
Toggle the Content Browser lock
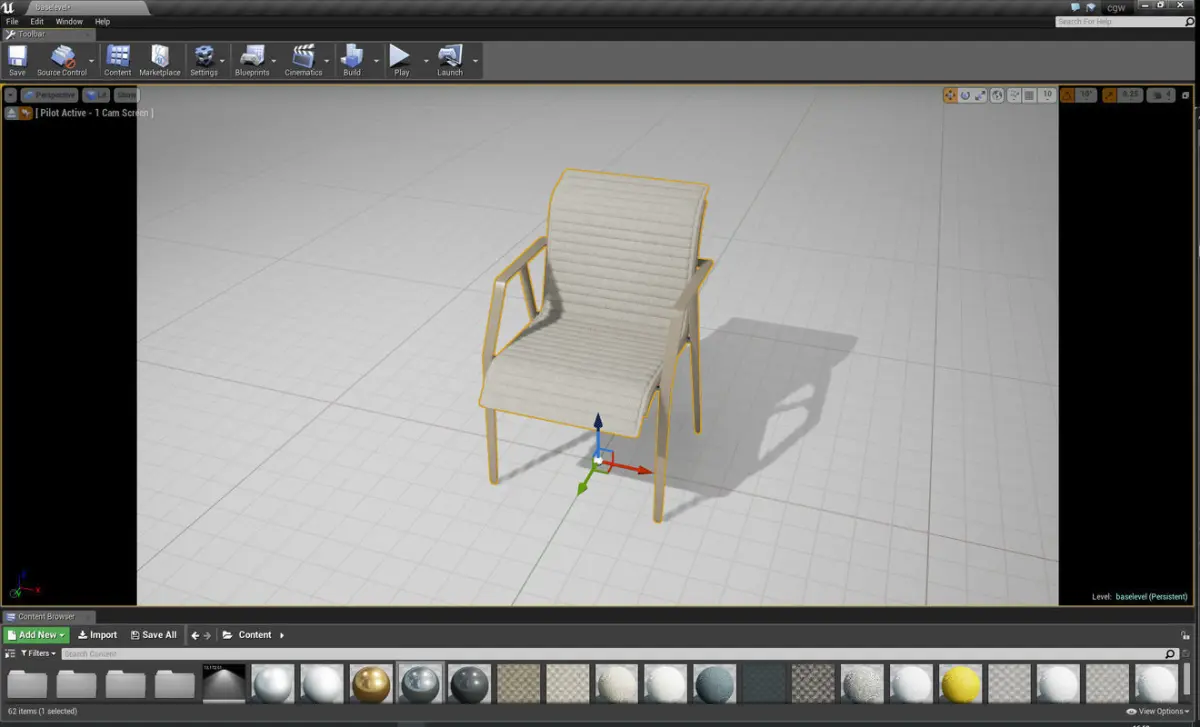point(1185,635)
